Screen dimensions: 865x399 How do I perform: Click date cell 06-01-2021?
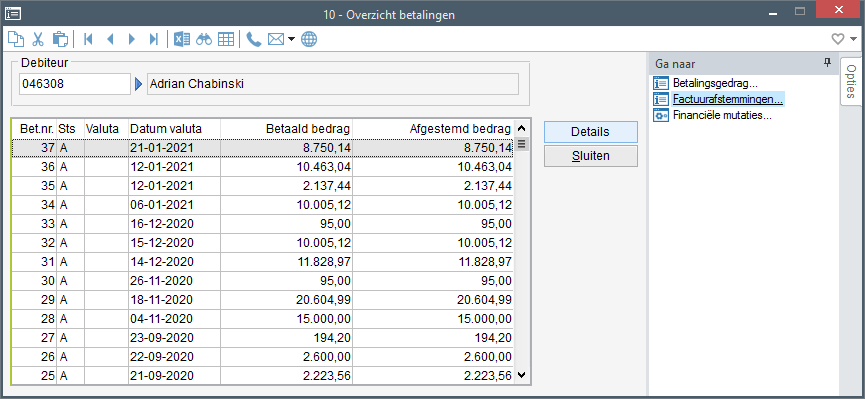pos(174,205)
